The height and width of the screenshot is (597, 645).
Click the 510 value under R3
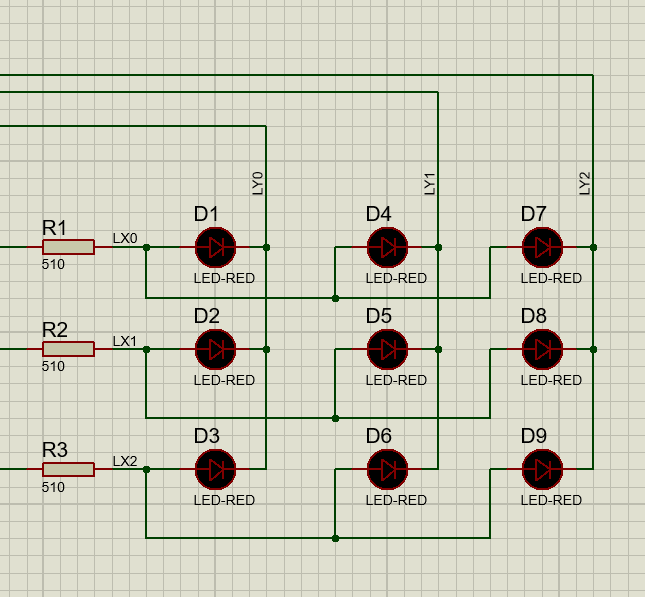tap(53, 487)
